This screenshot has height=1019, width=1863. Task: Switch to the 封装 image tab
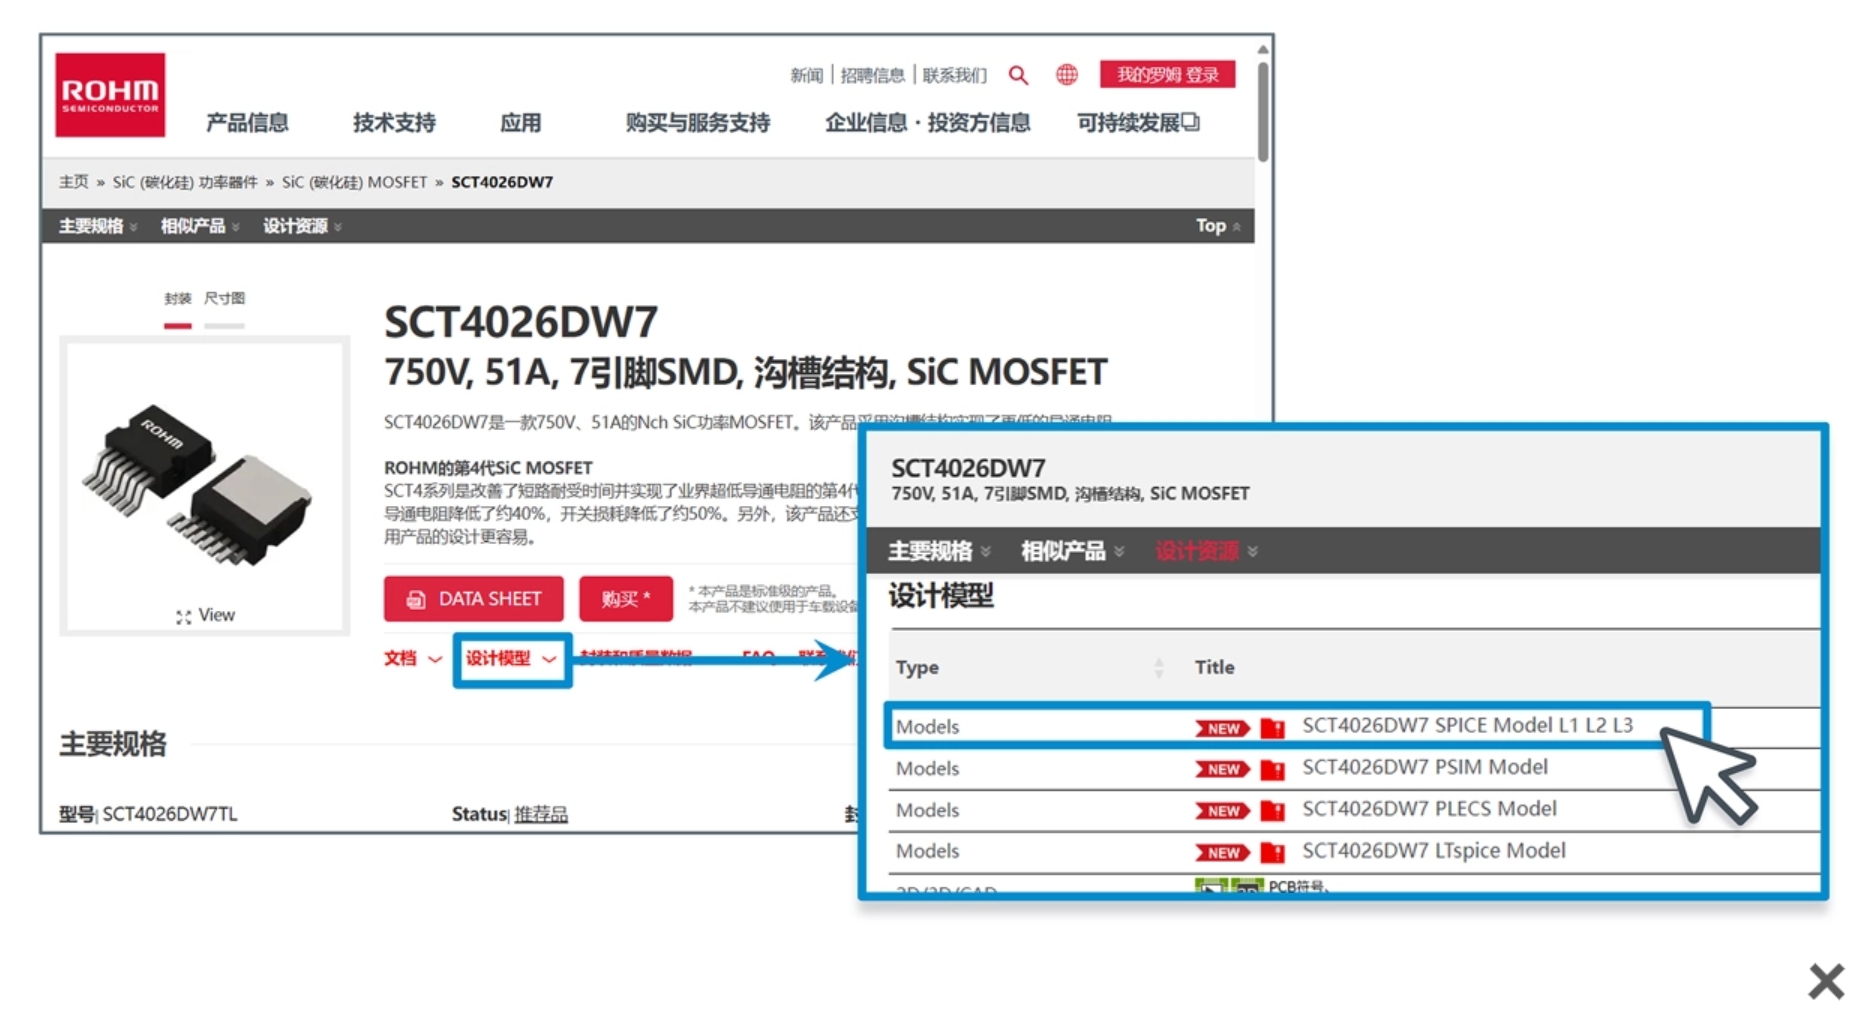point(177,299)
